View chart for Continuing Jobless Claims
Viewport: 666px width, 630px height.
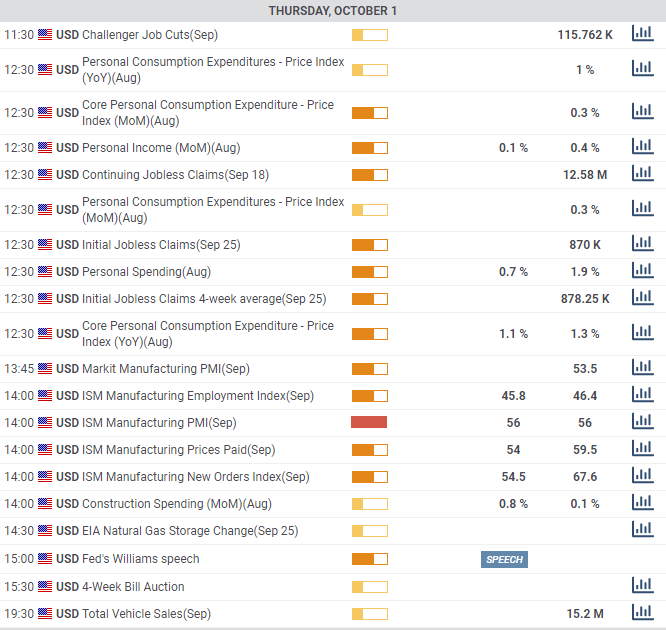[x=641, y=174]
